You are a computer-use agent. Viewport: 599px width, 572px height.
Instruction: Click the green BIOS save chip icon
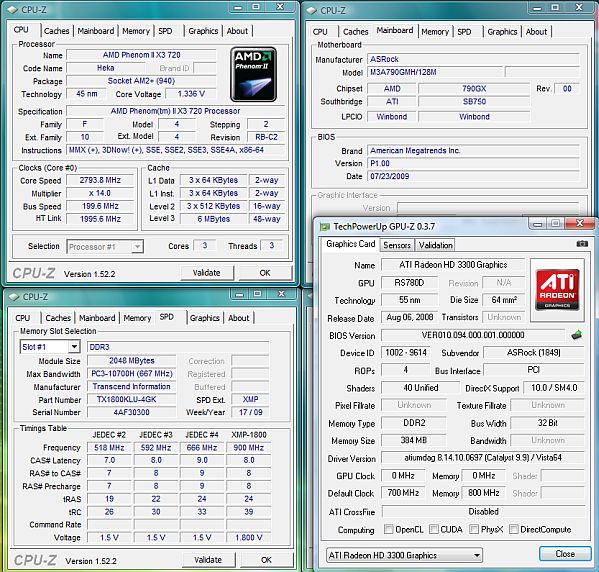[576, 335]
